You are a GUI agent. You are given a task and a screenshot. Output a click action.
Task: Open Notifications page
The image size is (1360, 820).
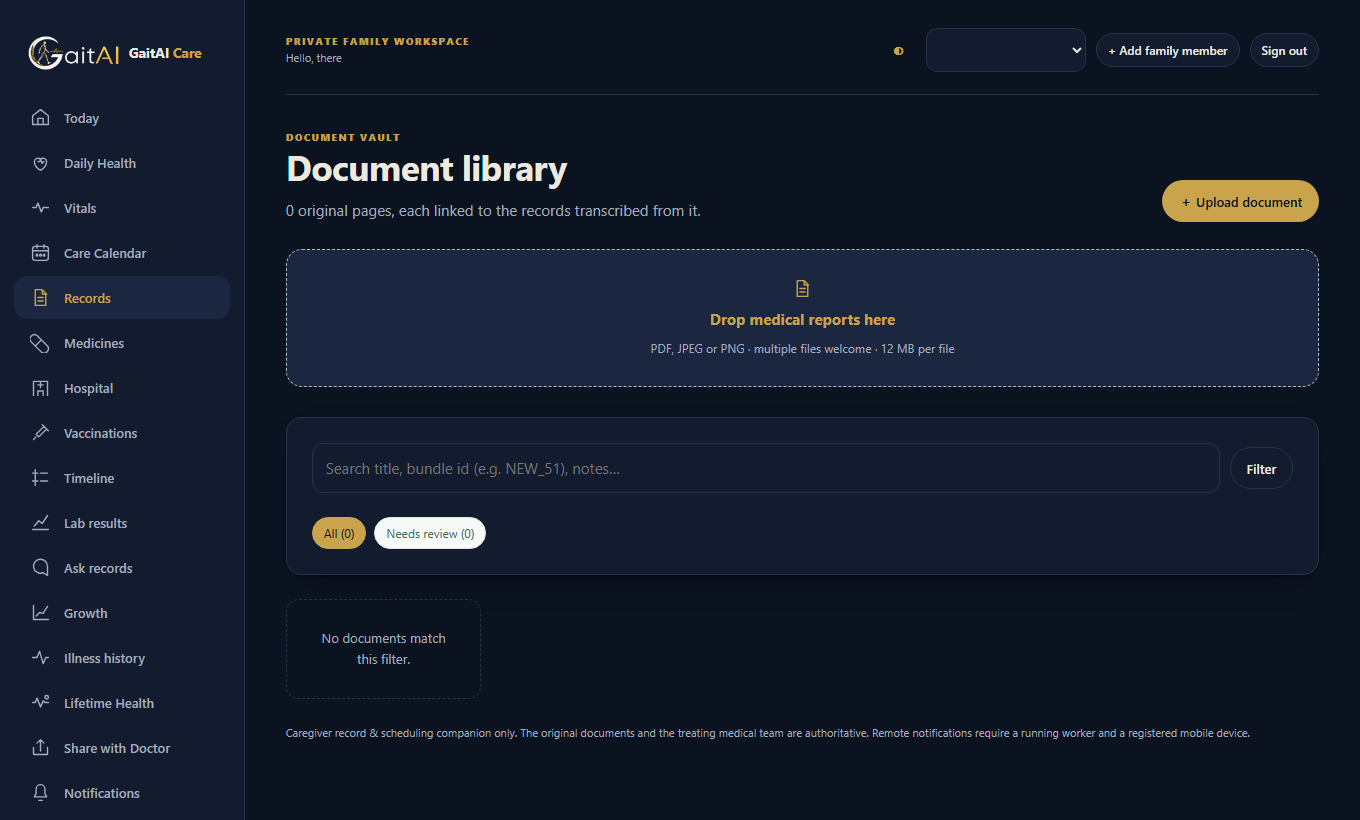122,793
